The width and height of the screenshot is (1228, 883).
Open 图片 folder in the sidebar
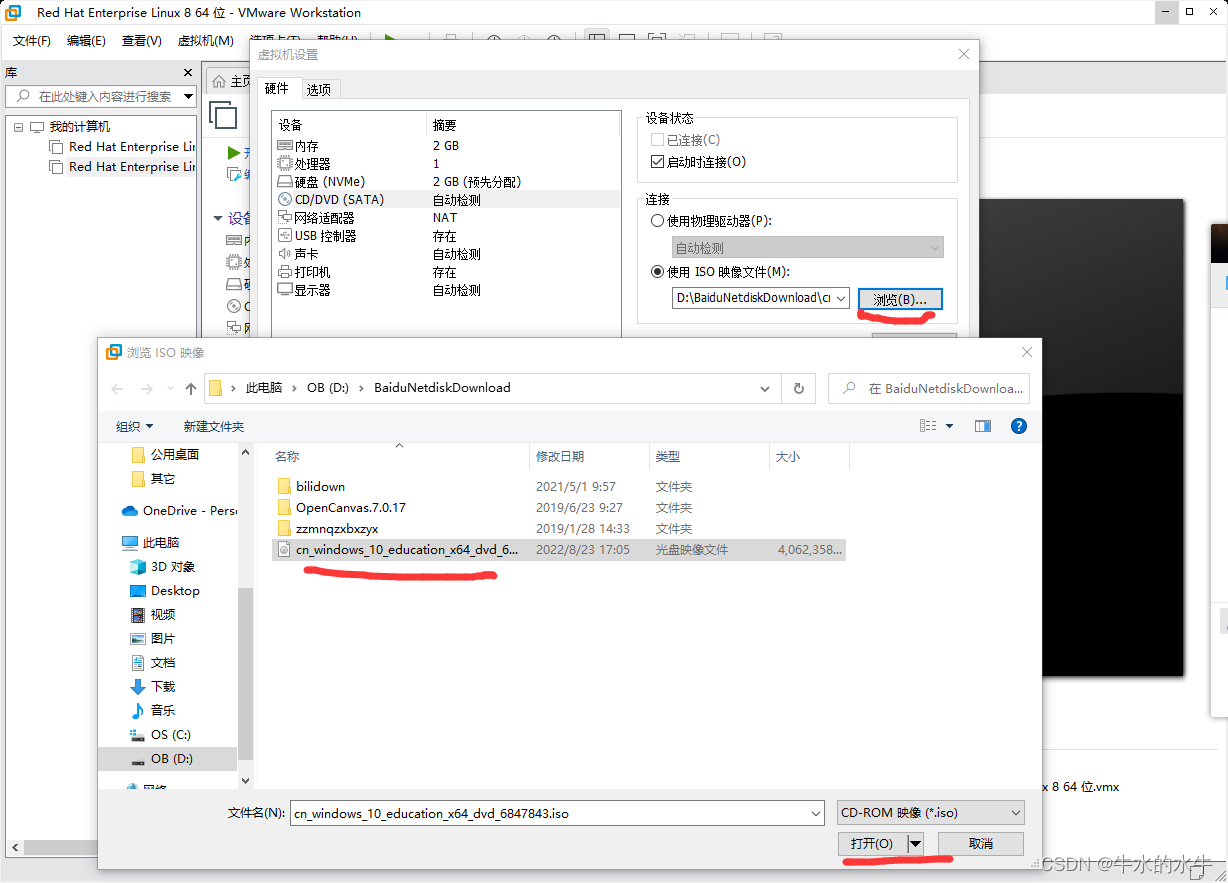coord(153,639)
